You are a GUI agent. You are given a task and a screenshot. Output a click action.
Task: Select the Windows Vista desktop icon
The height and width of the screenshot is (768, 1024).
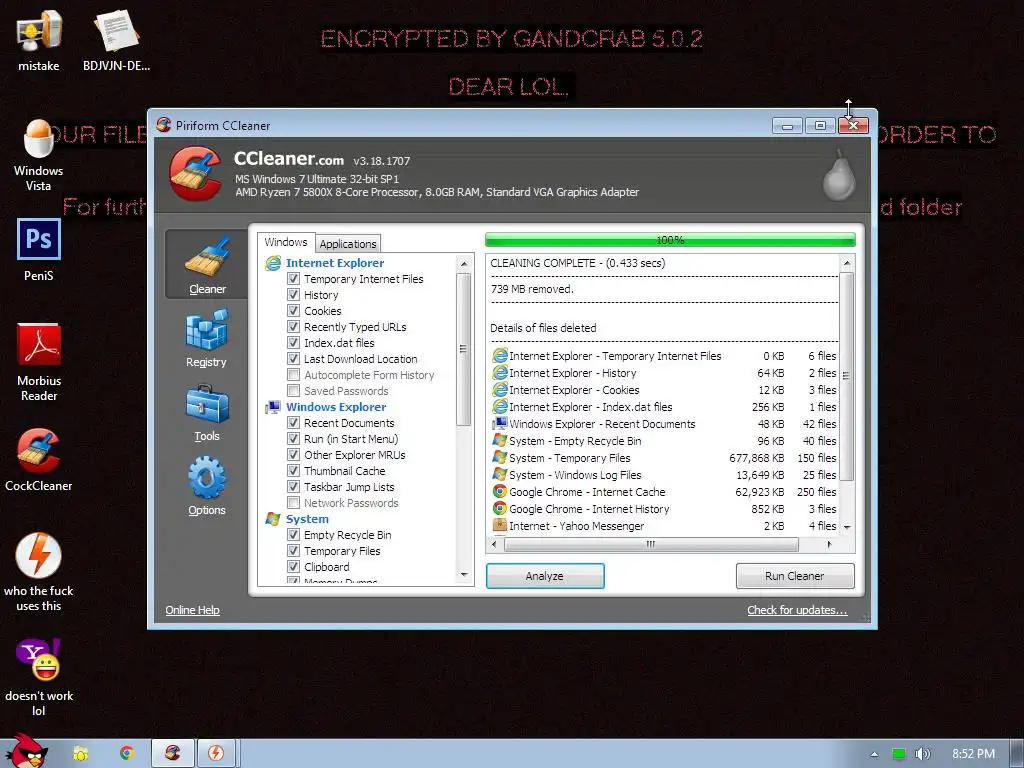(39, 155)
